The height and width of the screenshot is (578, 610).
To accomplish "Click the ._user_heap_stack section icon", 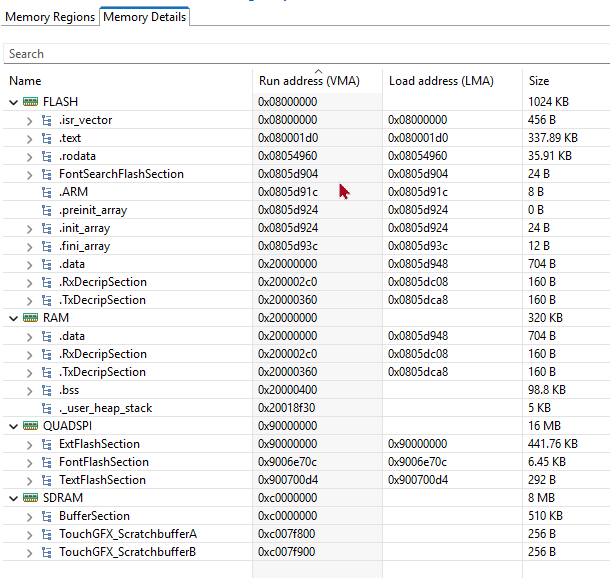I will click(47, 408).
